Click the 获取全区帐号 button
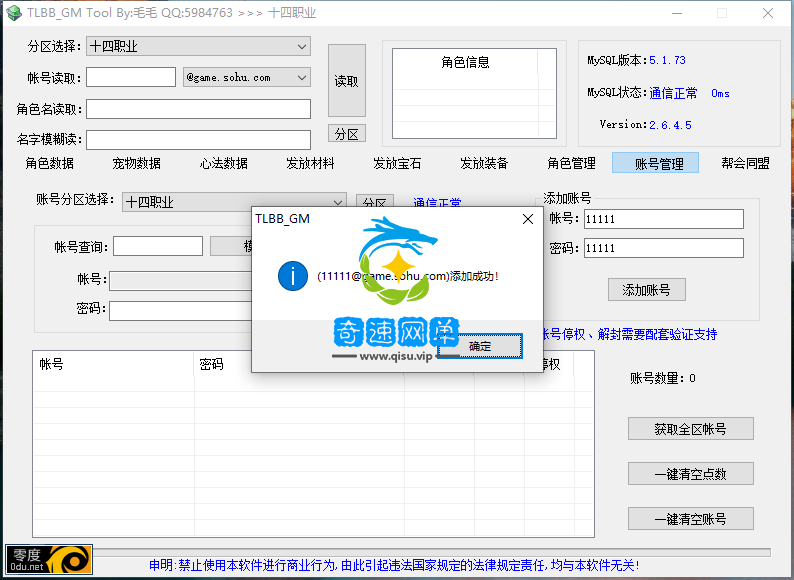The height and width of the screenshot is (580, 794). [690, 429]
